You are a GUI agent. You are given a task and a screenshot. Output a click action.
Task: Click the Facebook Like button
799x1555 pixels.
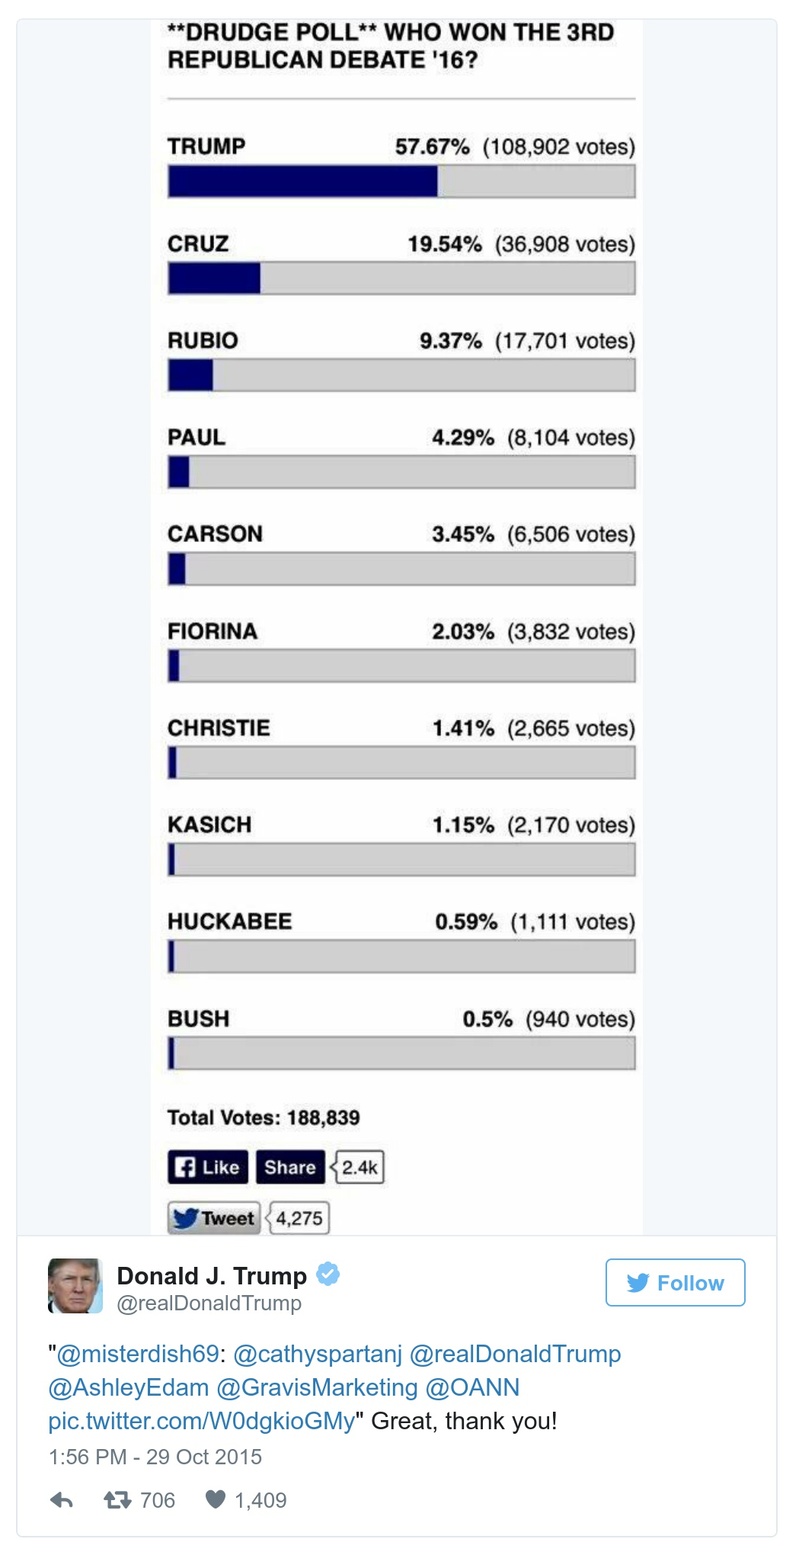coord(207,1167)
